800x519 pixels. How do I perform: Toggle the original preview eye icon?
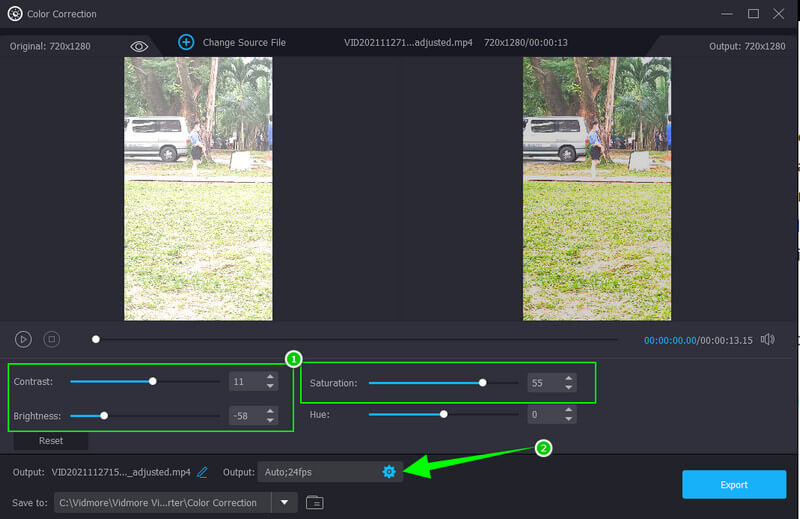point(139,46)
